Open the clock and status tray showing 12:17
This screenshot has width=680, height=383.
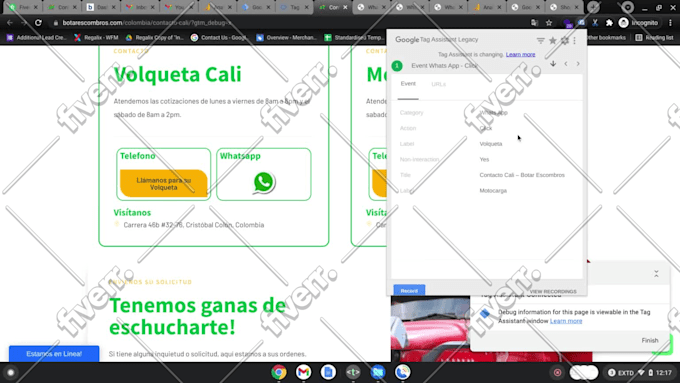(x=640, y=372)
